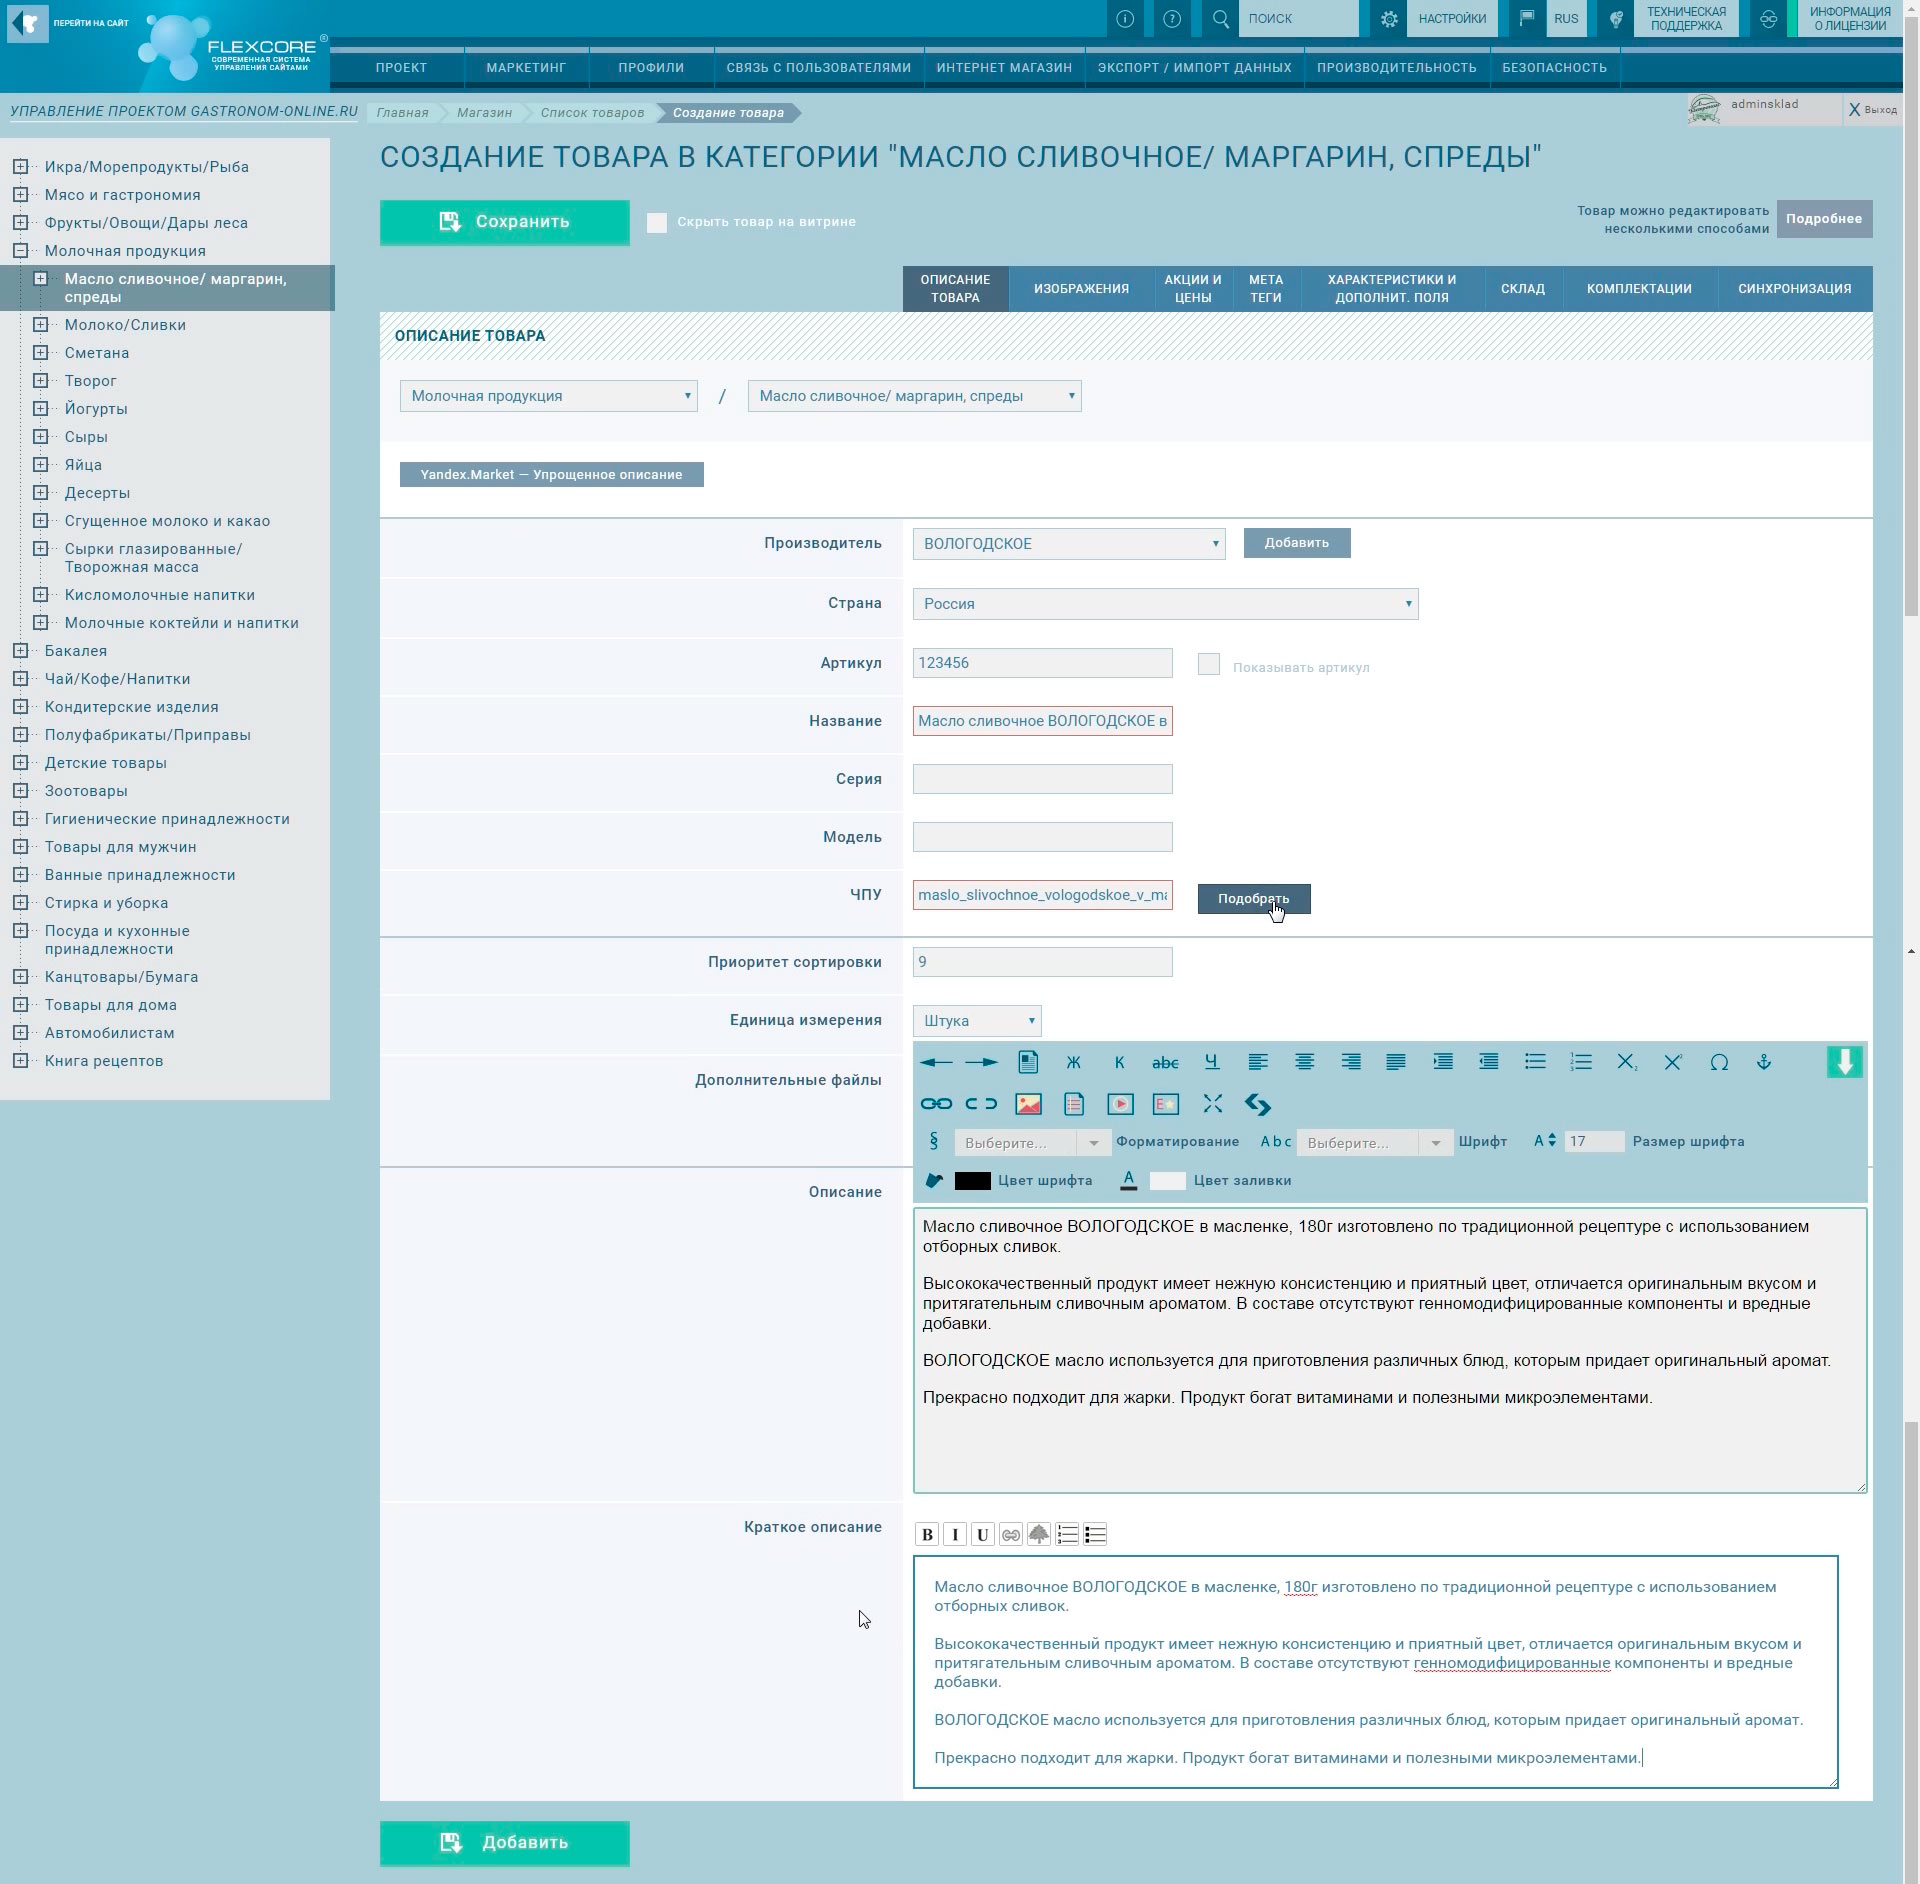Image resolution: width=1920 pixels, height=1884 pixels.
Task: Click the Артикул input field
Action: click(1043, 663)
